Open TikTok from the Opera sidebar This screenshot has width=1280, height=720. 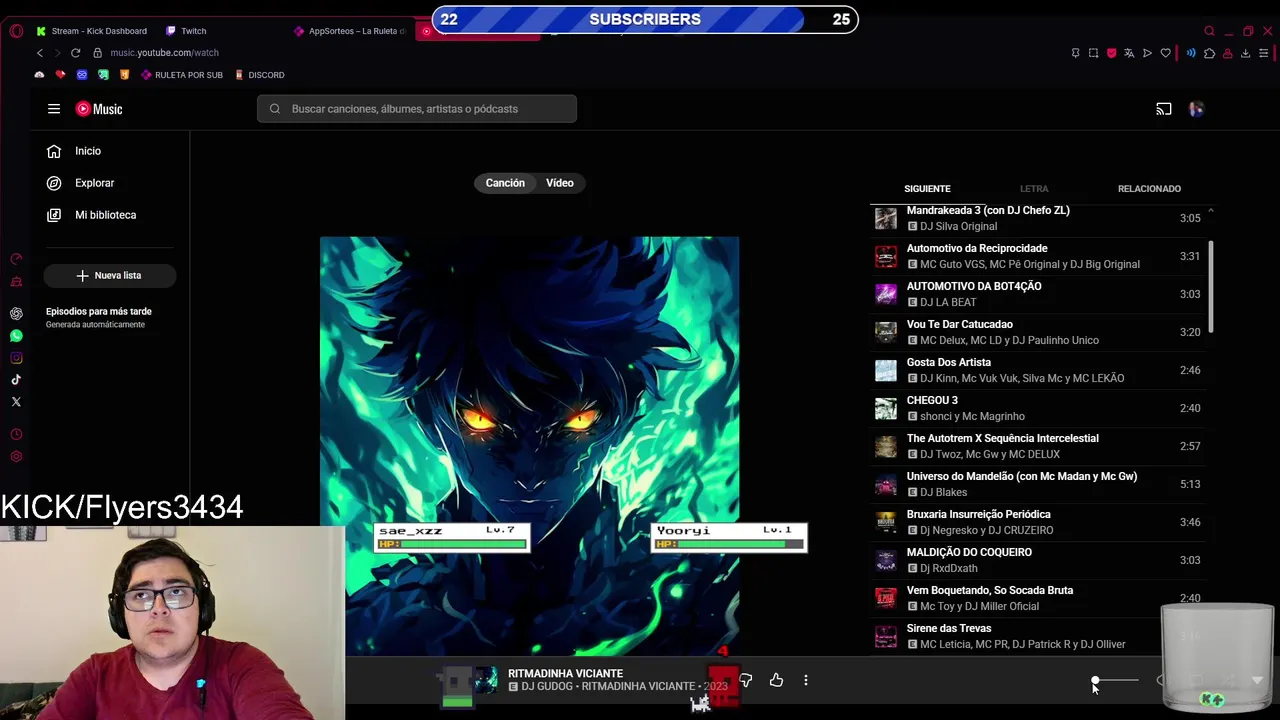[x=16, y=380]
